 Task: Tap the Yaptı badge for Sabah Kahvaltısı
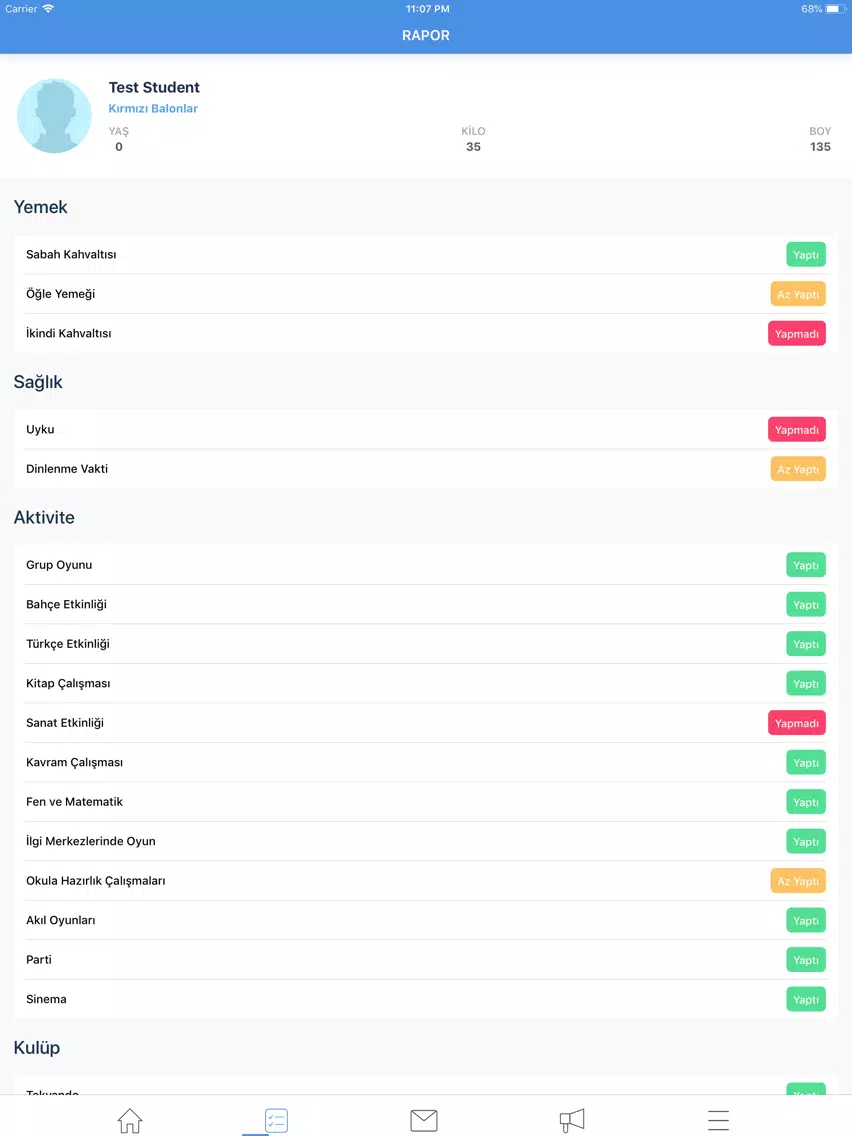click(x=806, y=254)
